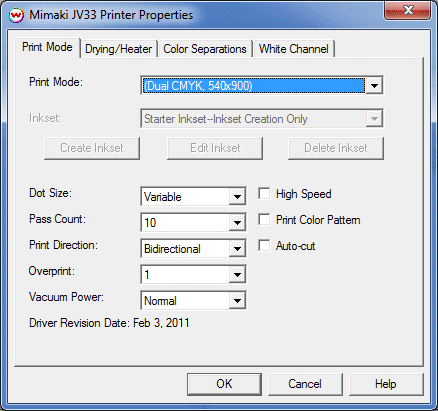The image size is (438, 411).
Task: Check the Auto-cut option
Action: [264, 246]
